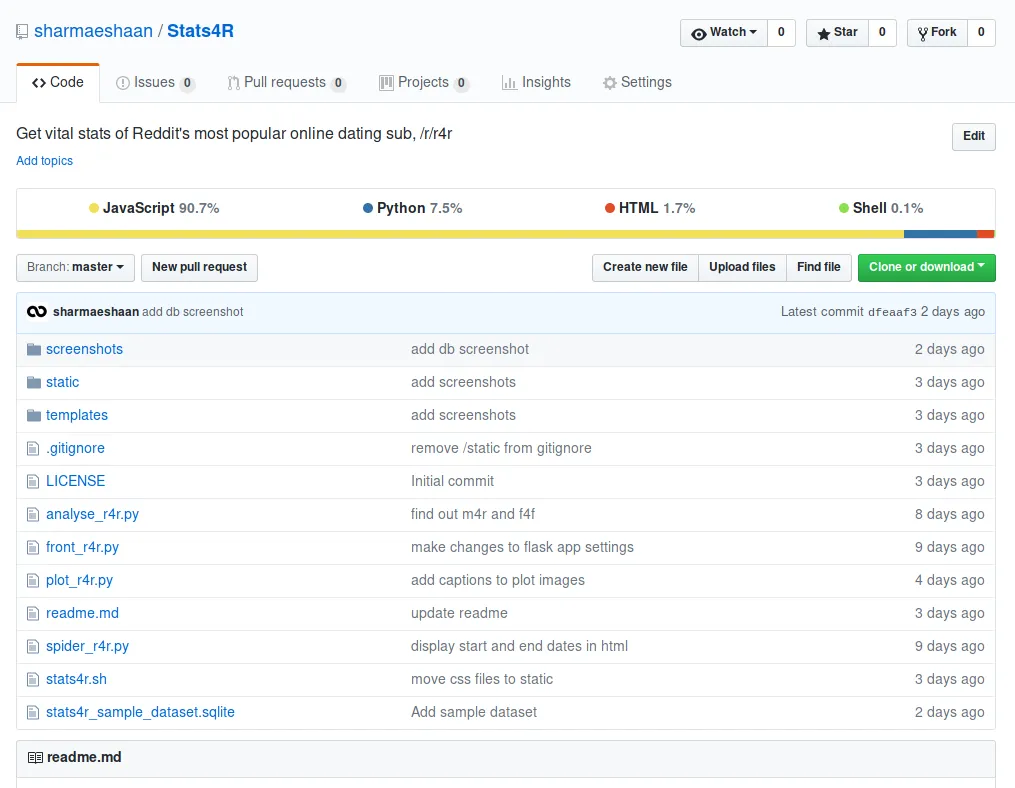Viewport: 1015px width, 788px height.
Task: Open the analyse_r4r.py file
Action: [92, 514]
